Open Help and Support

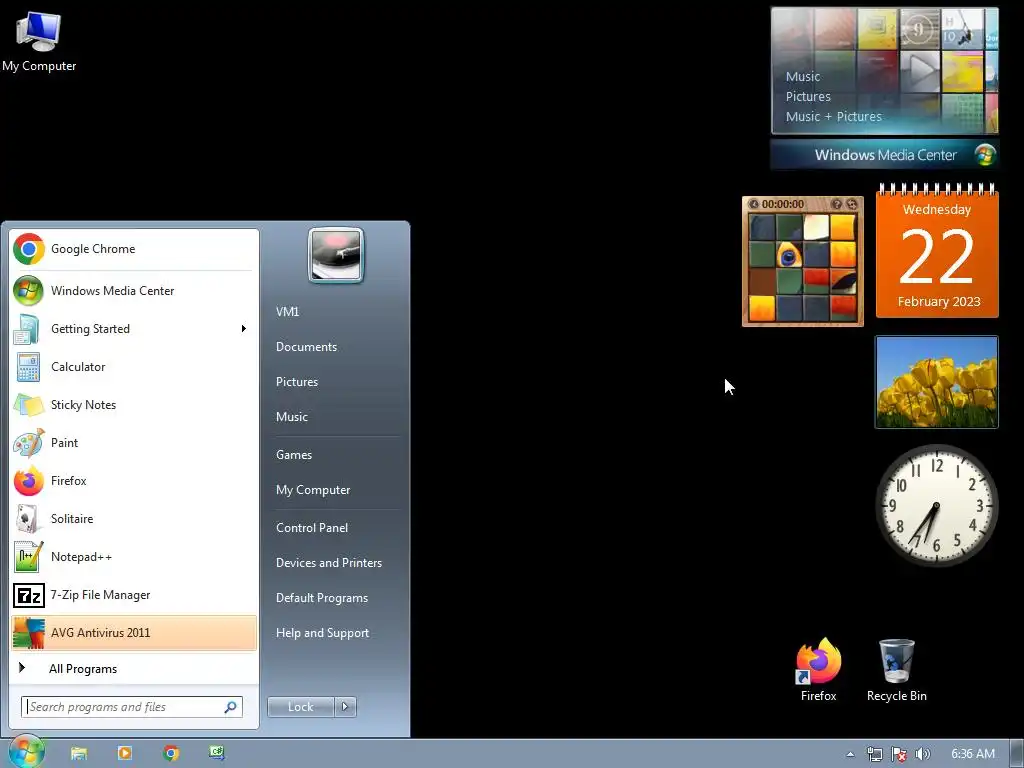point(322,633)
